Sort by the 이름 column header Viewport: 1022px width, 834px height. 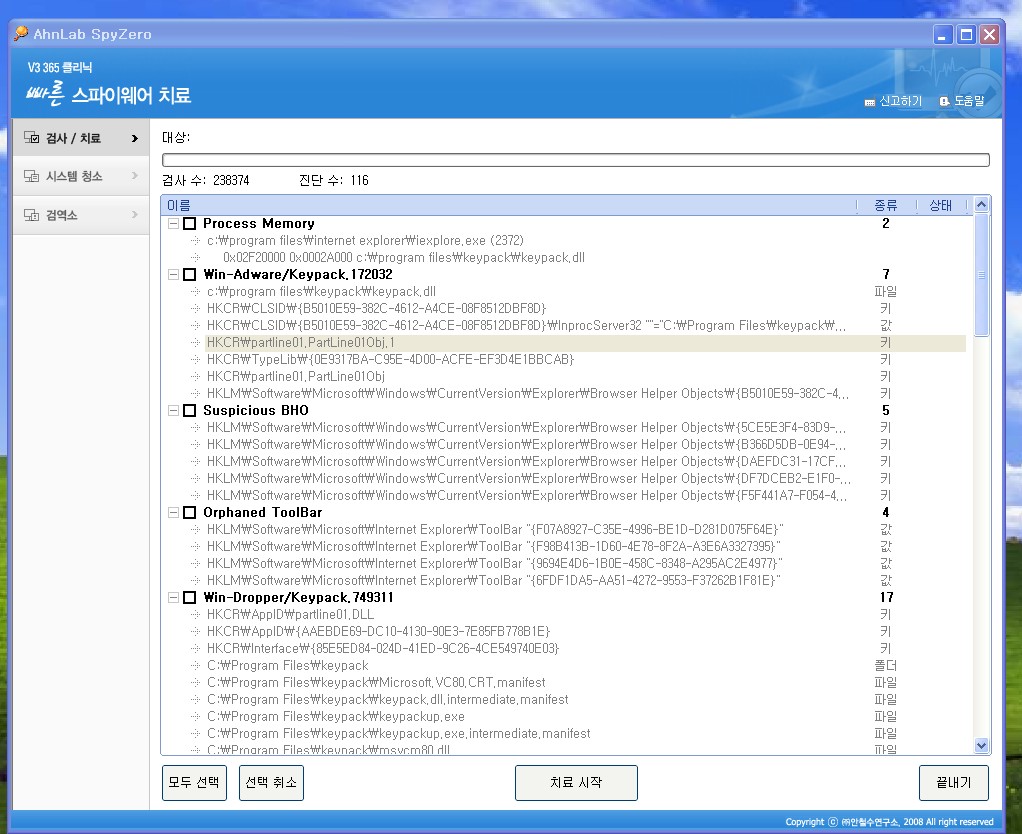click(x=508, y=206)
